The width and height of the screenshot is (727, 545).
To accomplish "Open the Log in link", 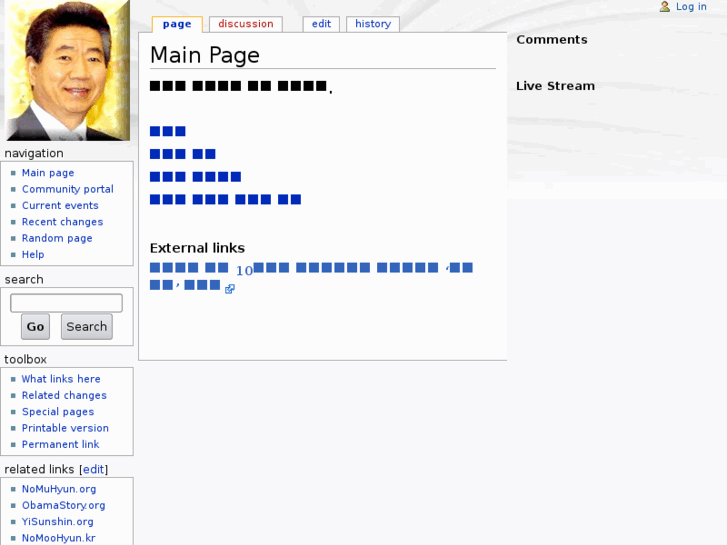I will [x=691, y=6].
